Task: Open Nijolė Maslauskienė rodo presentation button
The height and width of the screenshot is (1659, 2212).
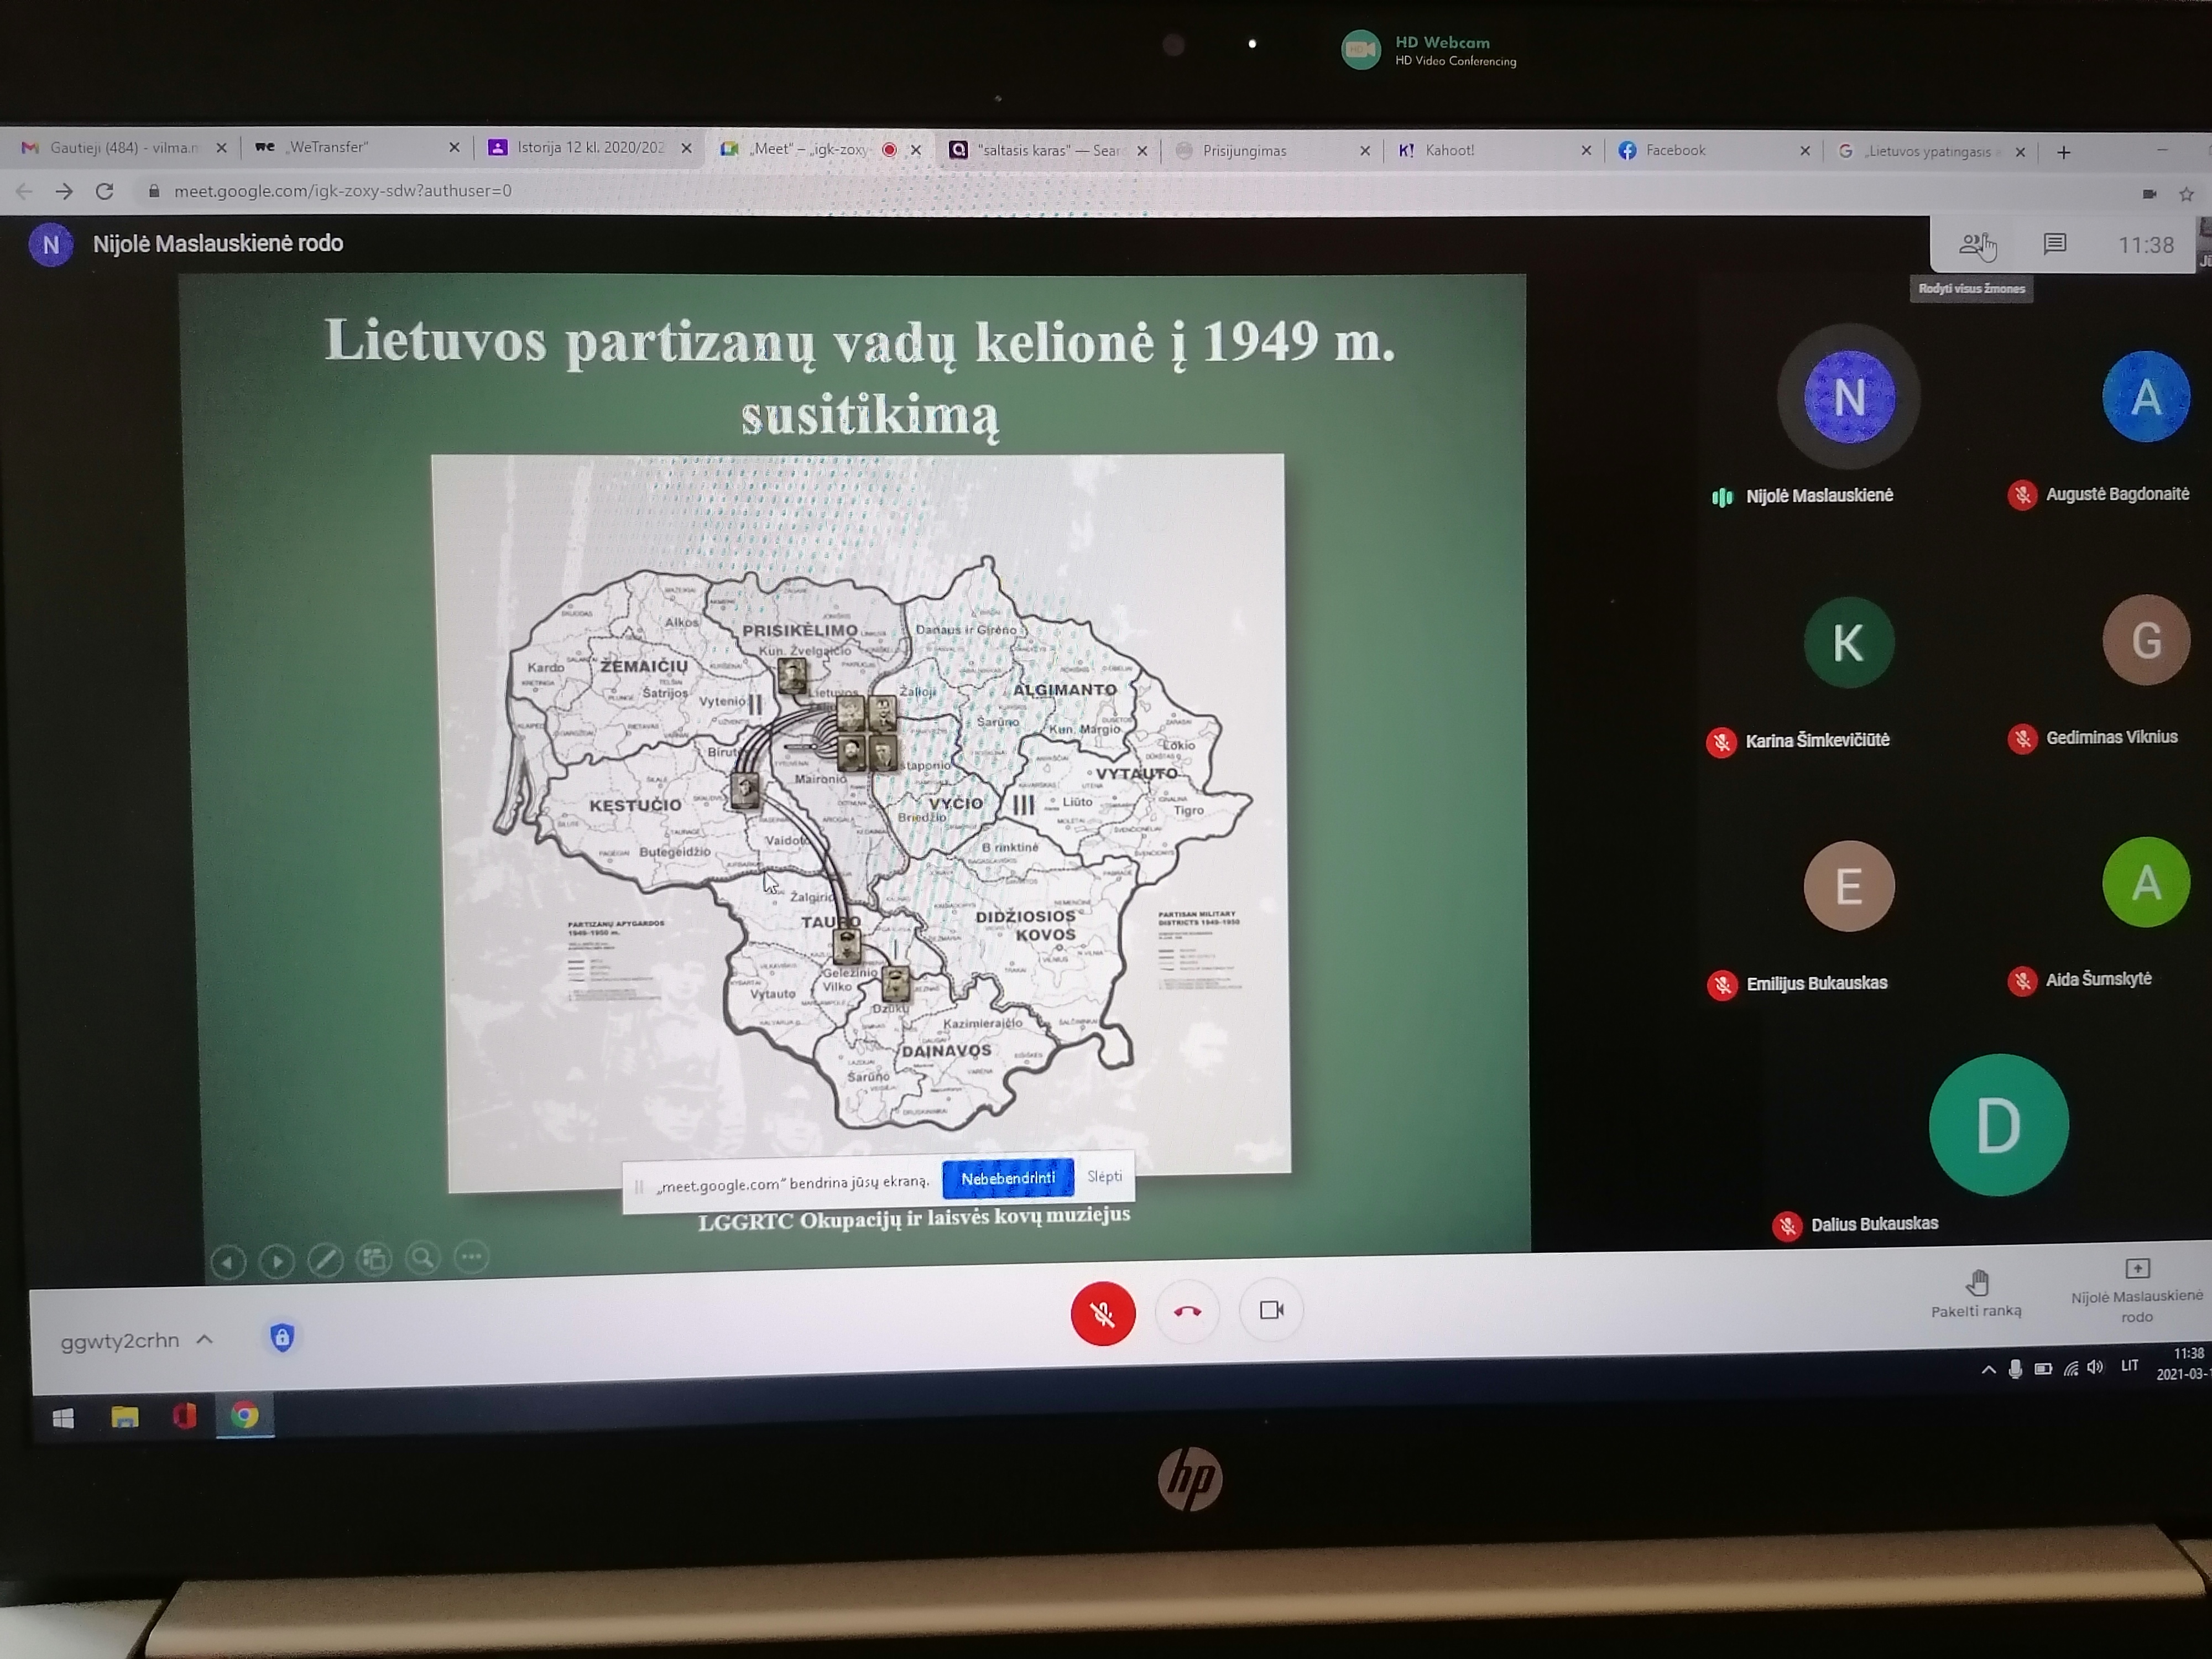Action: [x=2137, y=1292]
